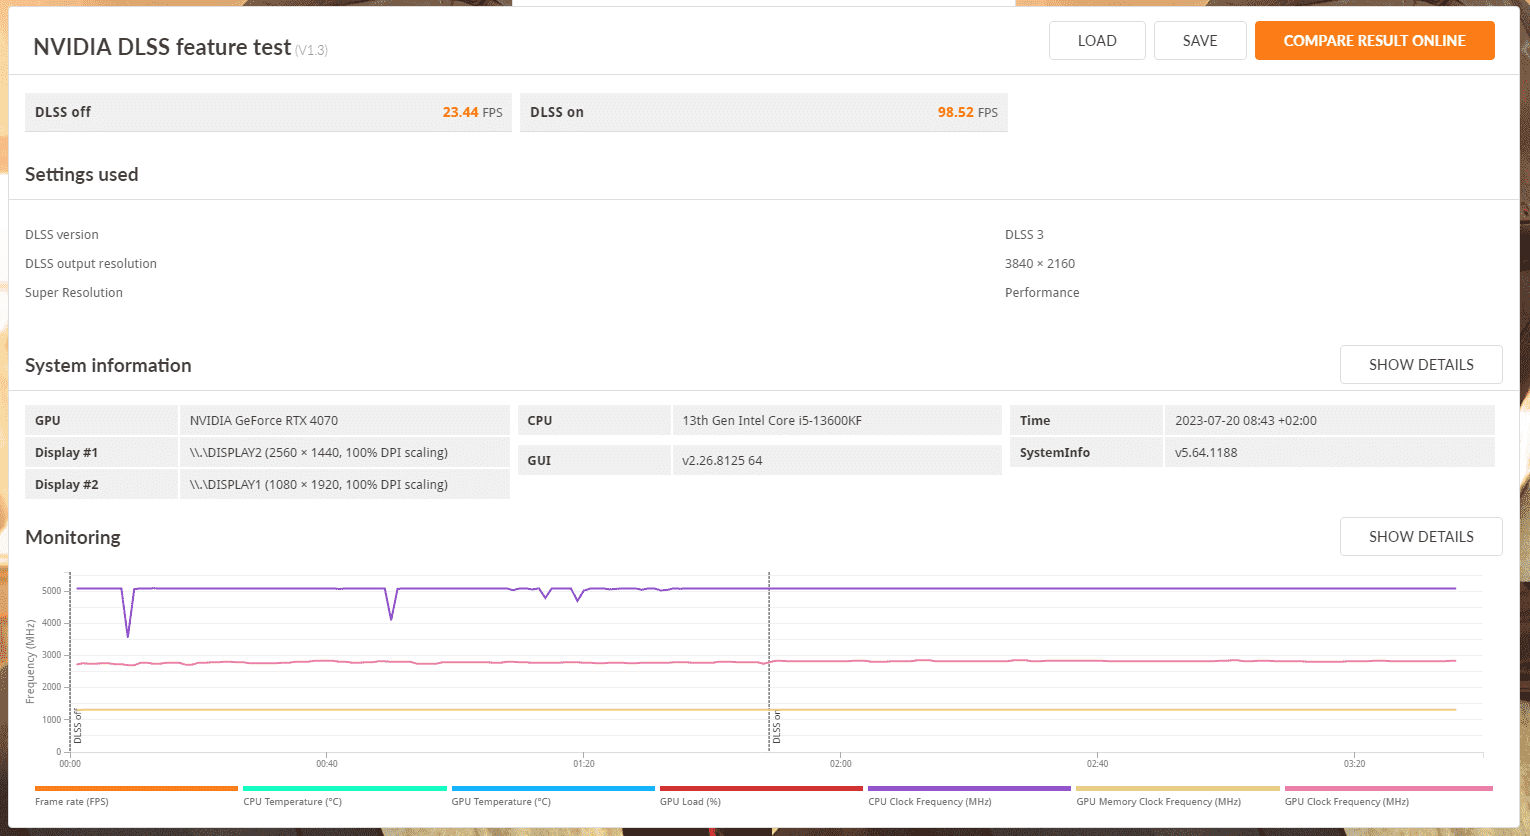
Task: Click the 01:20 time axis label
Action: pyautogui.click(x=584, y=764)
